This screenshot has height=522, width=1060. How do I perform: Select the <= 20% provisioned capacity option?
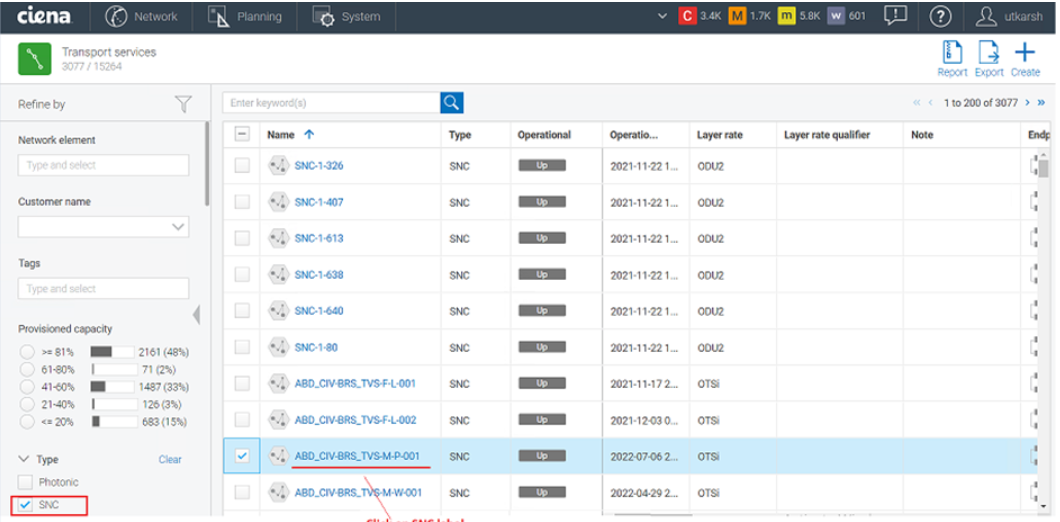pyautogui.click(x=27, y=422)
